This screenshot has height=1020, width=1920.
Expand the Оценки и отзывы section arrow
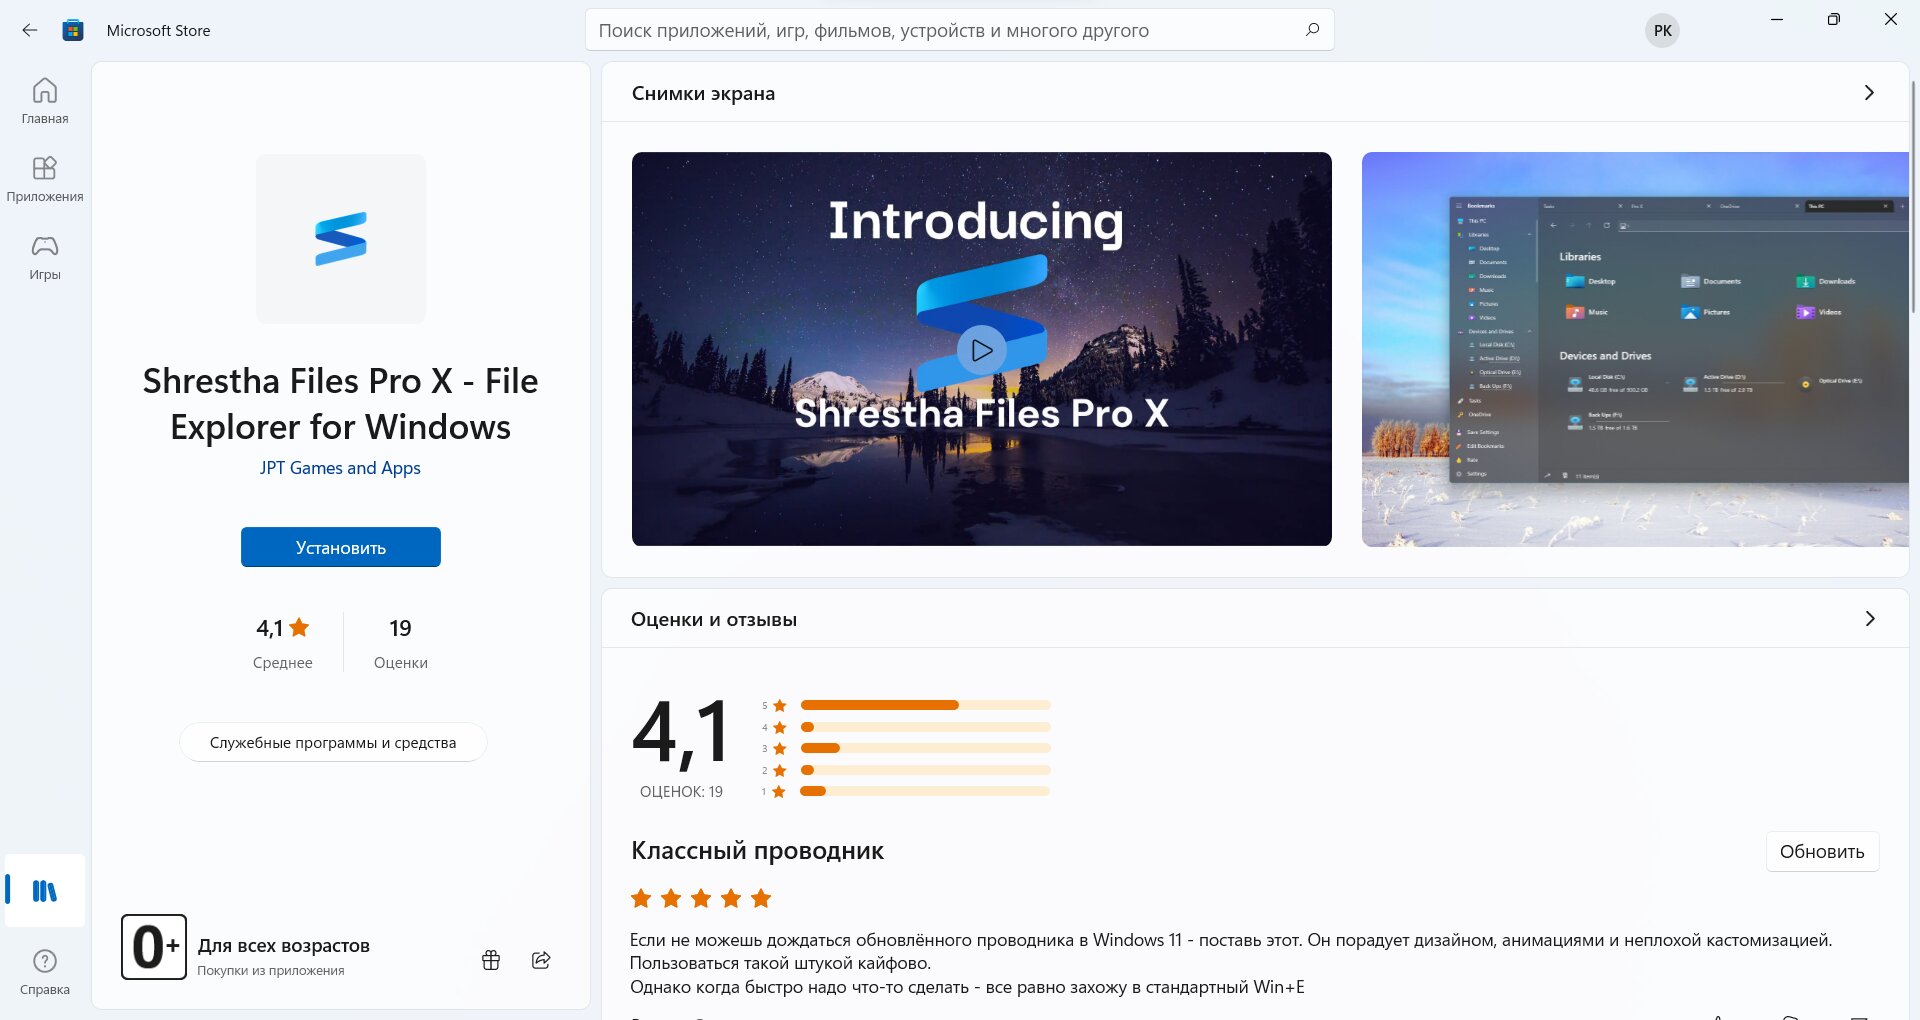(x=1869, y=618)
